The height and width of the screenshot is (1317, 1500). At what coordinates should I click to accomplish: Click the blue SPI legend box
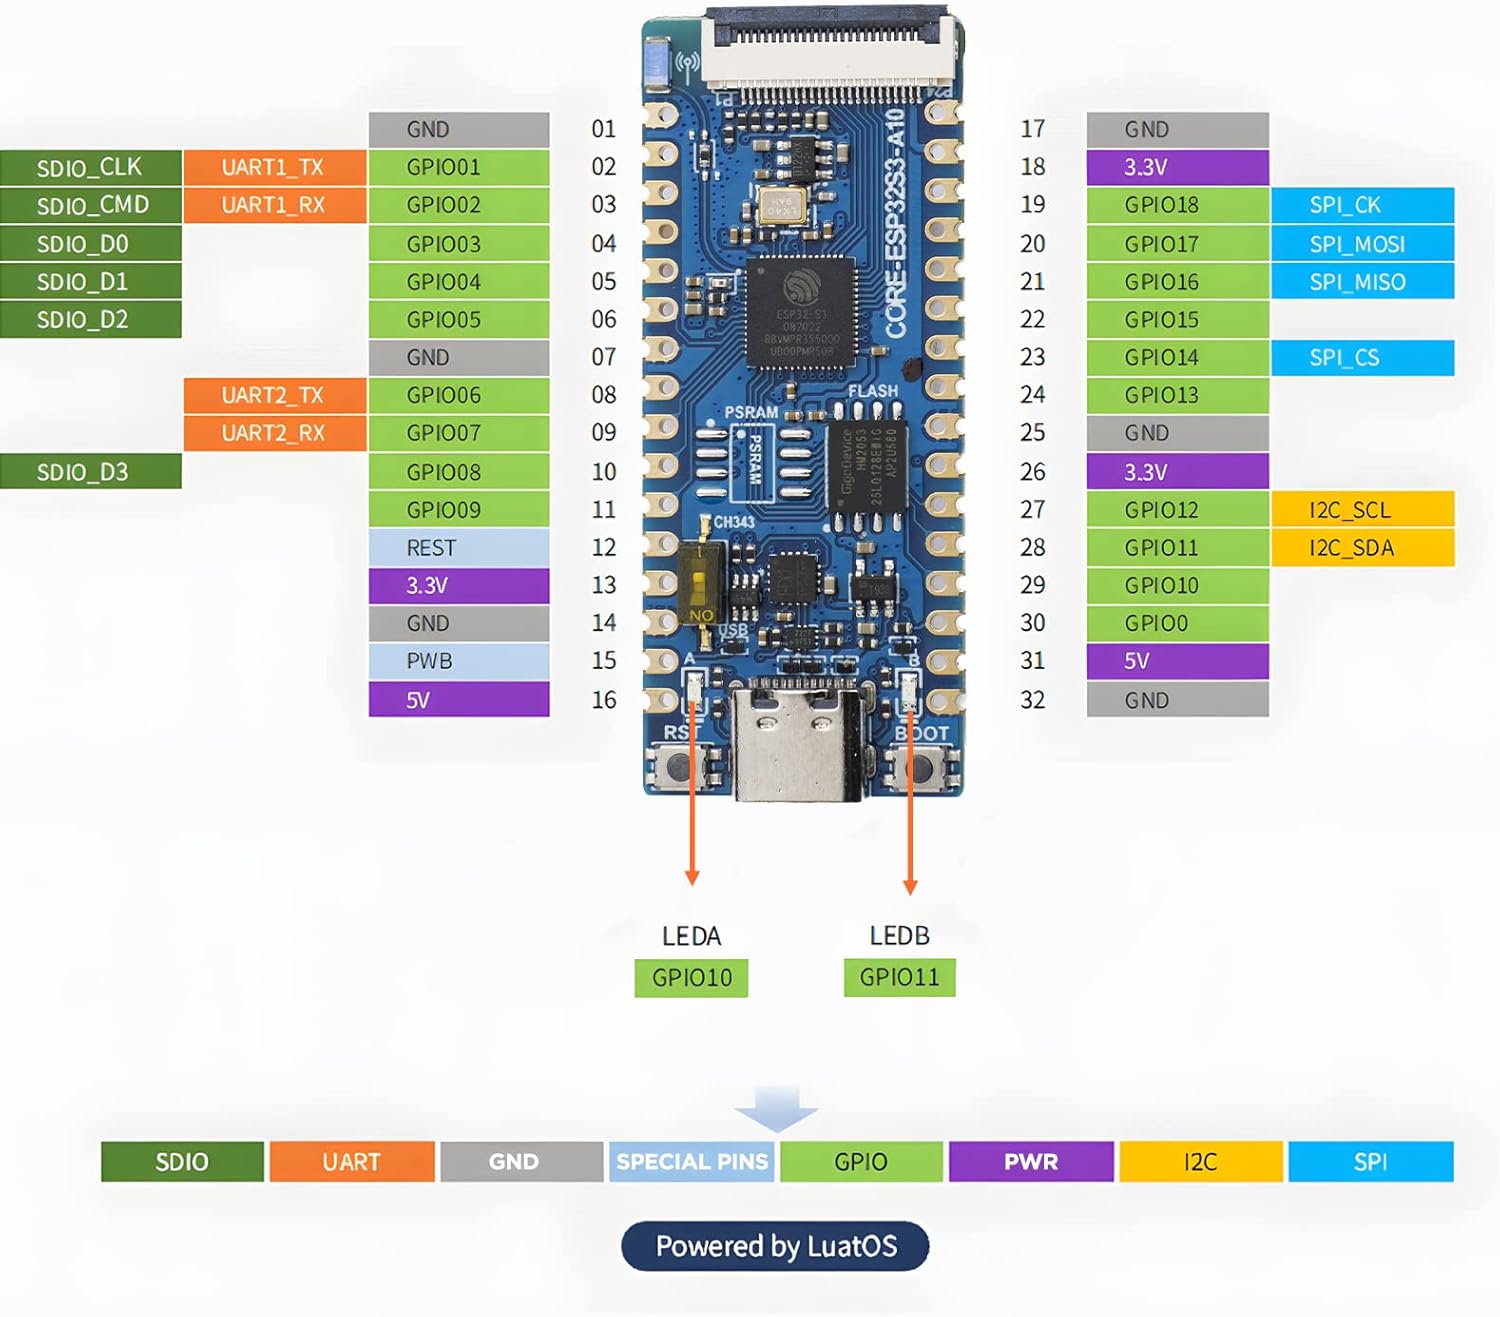1371,1161
